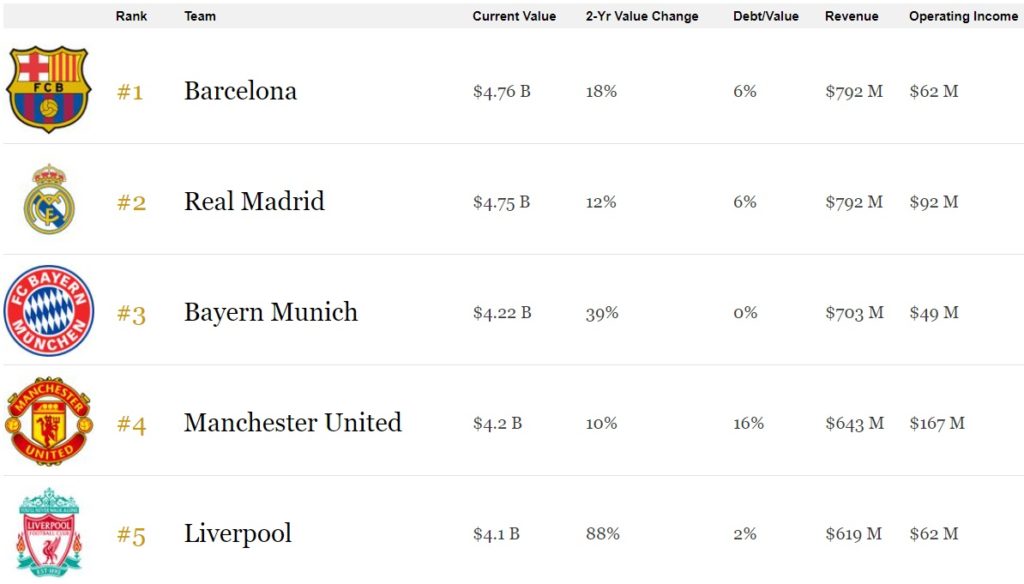Click Liverpool's 88% value change cell
Viewport: 1024px width, 584px height.
pyautogui.click(x=602, y=534)
